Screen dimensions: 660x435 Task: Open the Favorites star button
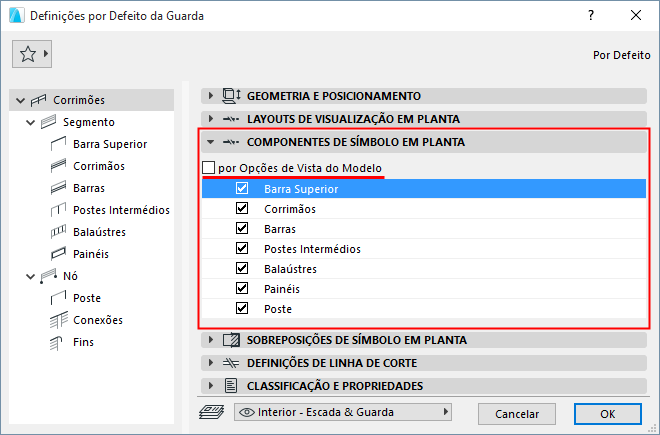32,54
